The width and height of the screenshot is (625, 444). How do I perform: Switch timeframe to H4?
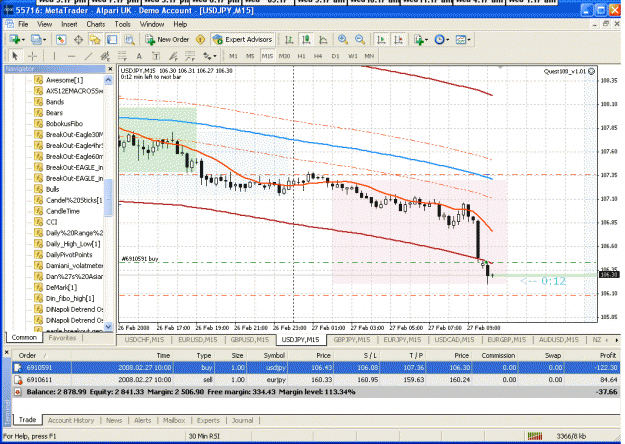318,56
